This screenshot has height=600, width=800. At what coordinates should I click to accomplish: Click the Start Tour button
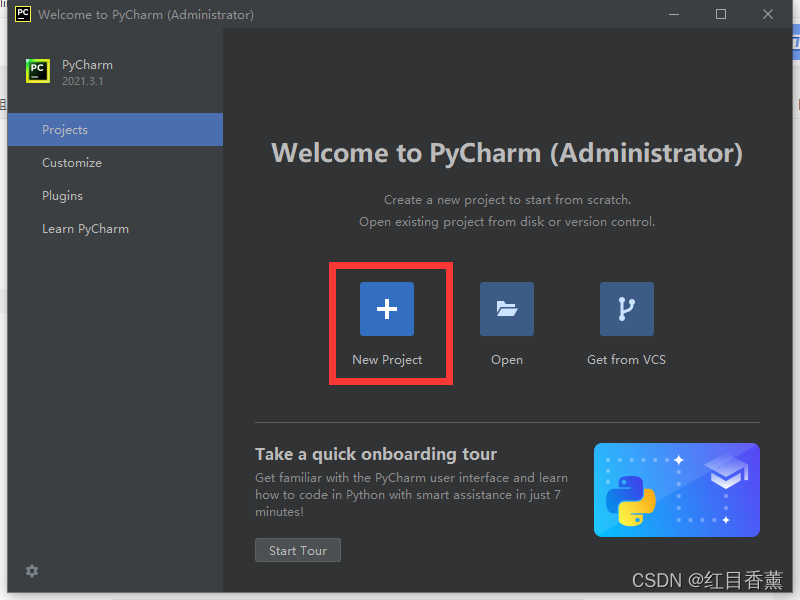(298, 550)
